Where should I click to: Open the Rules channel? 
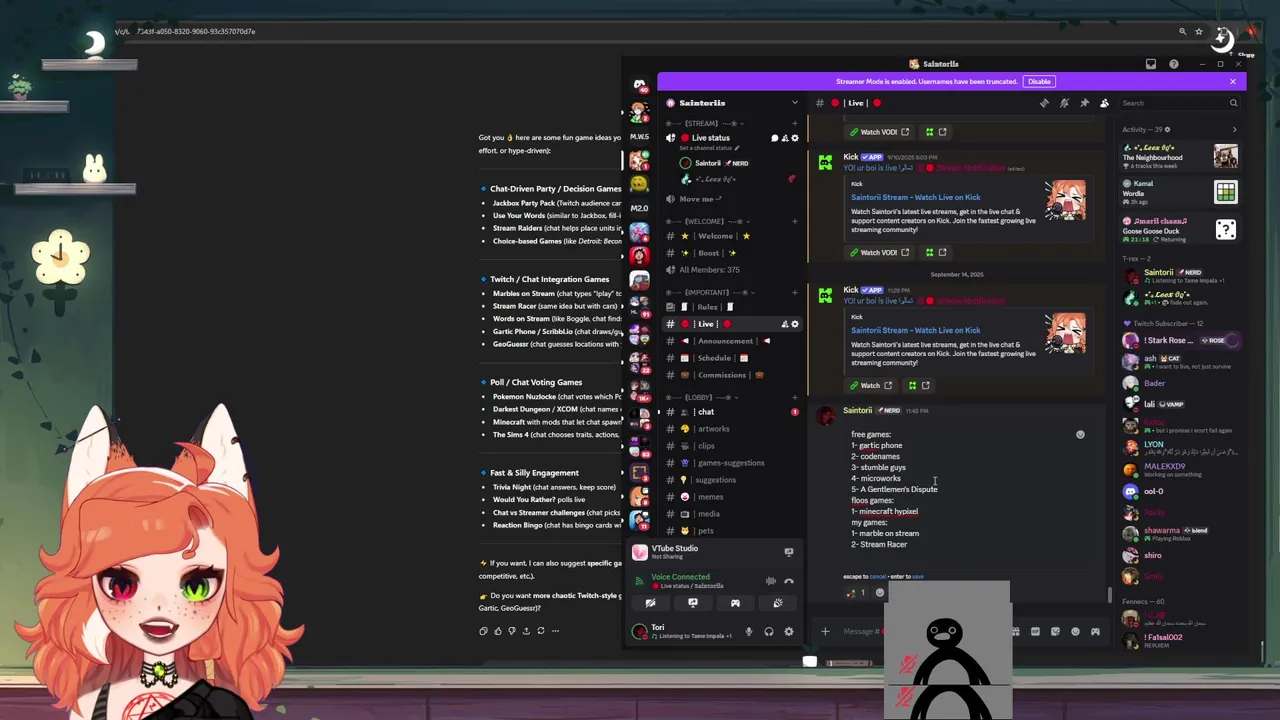pyautogui.click(x=730, y=307)
